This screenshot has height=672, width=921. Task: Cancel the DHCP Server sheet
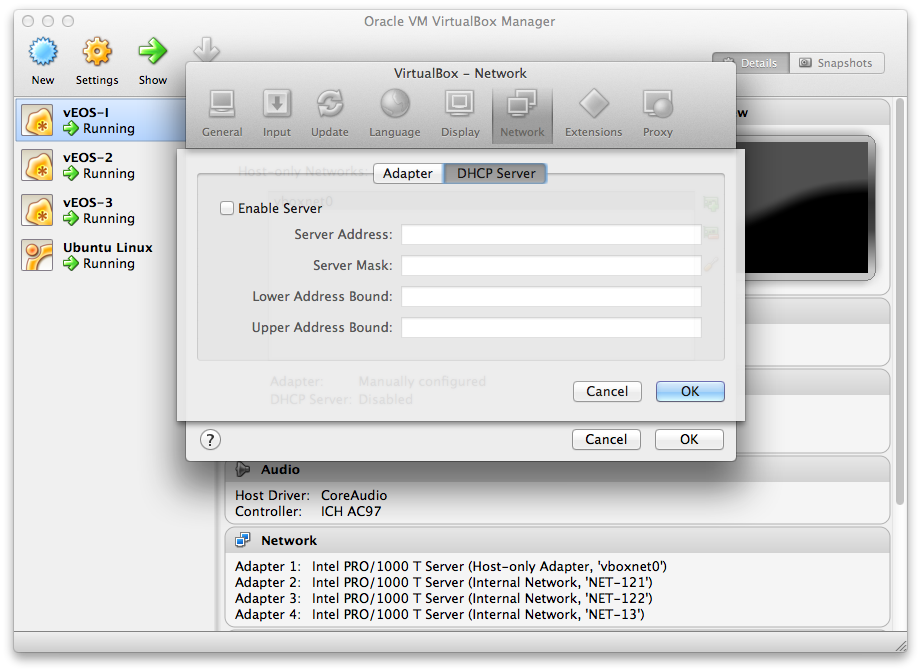click(607, 391)
